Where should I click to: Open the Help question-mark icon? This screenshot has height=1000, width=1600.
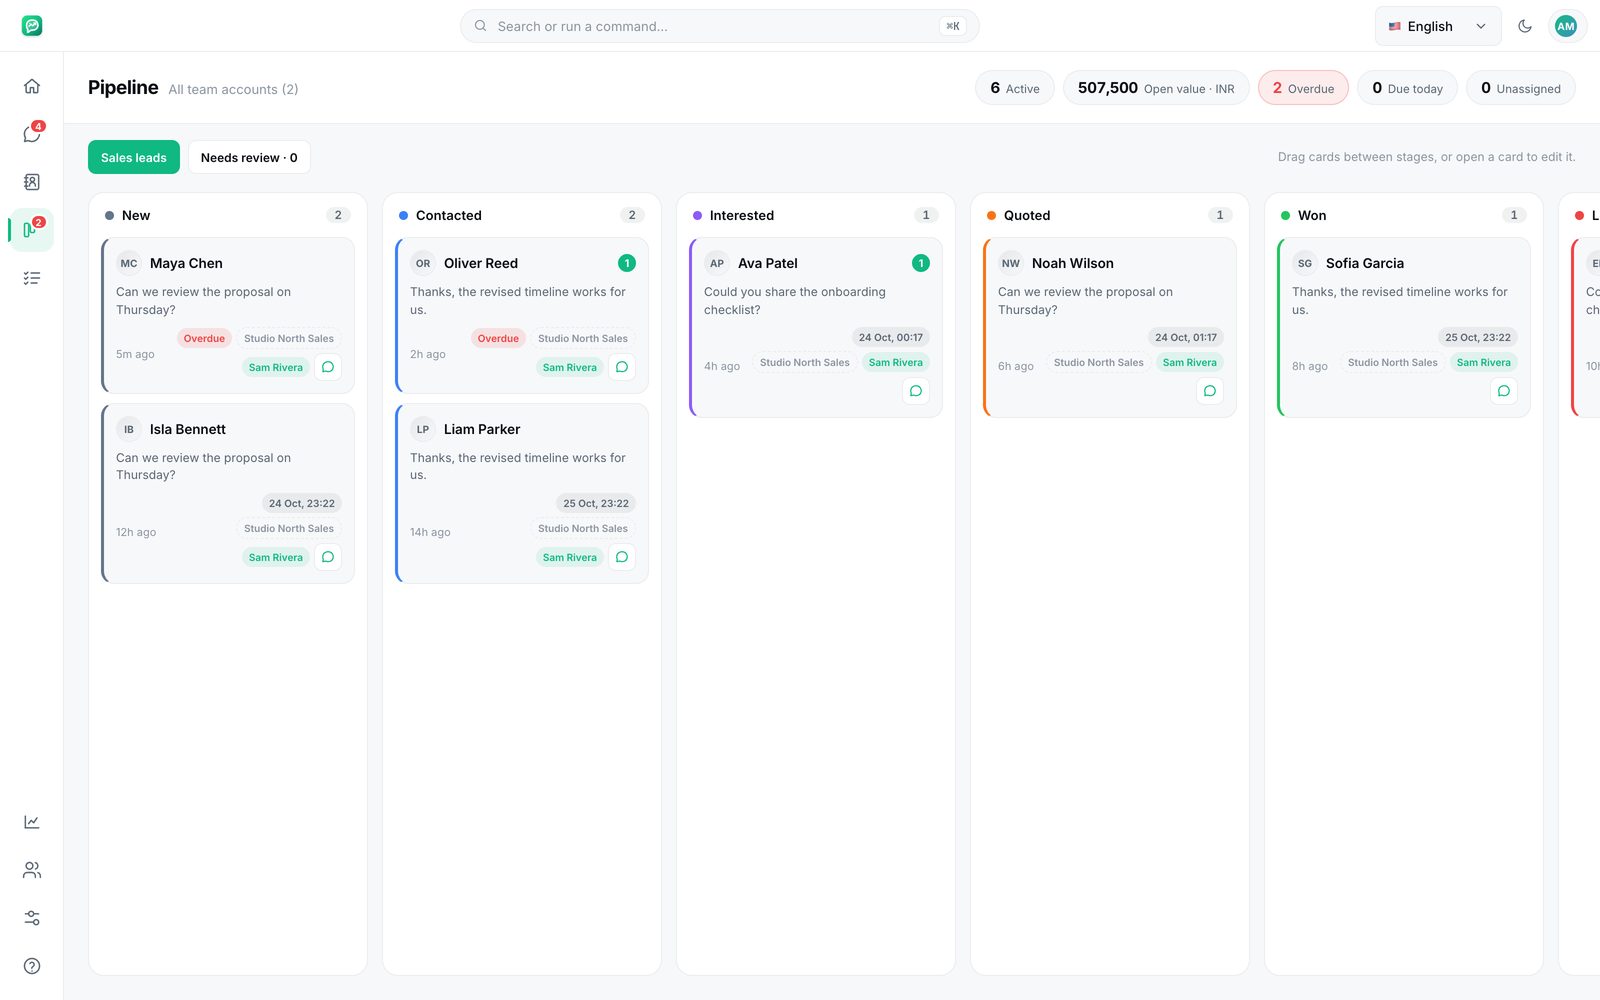[x=32, y=966]
